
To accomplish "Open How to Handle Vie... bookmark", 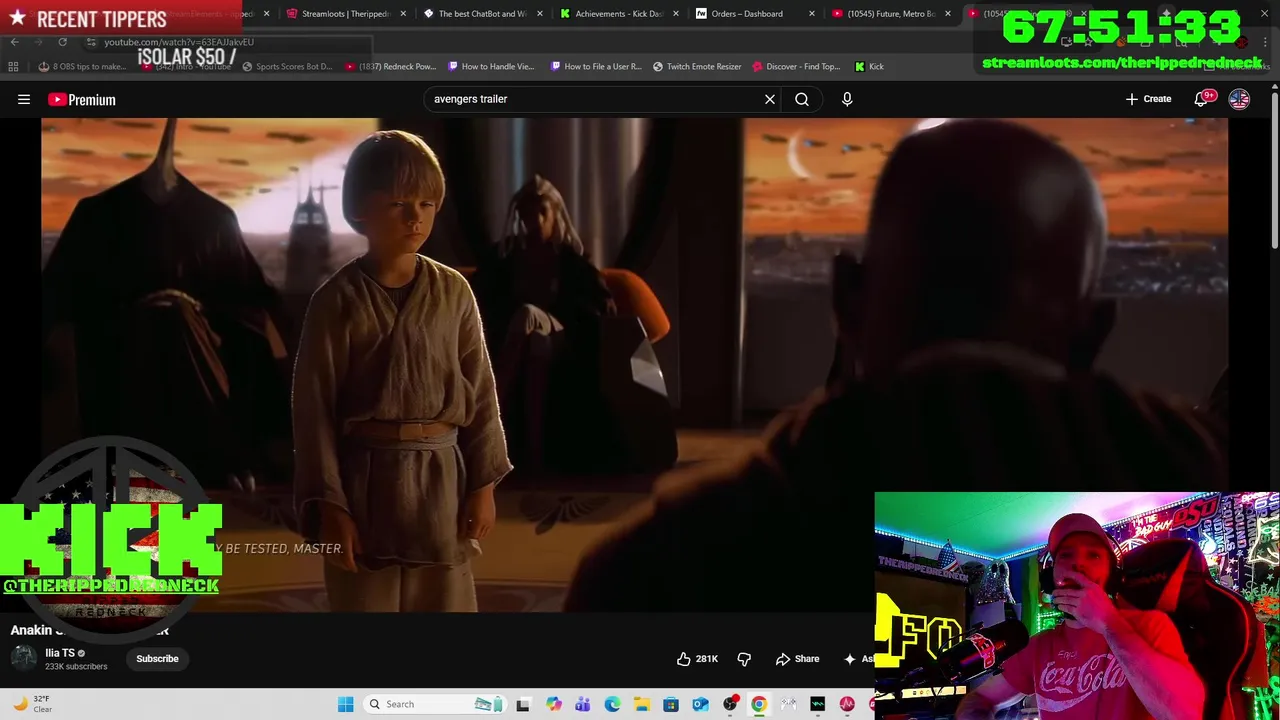I will tap(491, 66).
